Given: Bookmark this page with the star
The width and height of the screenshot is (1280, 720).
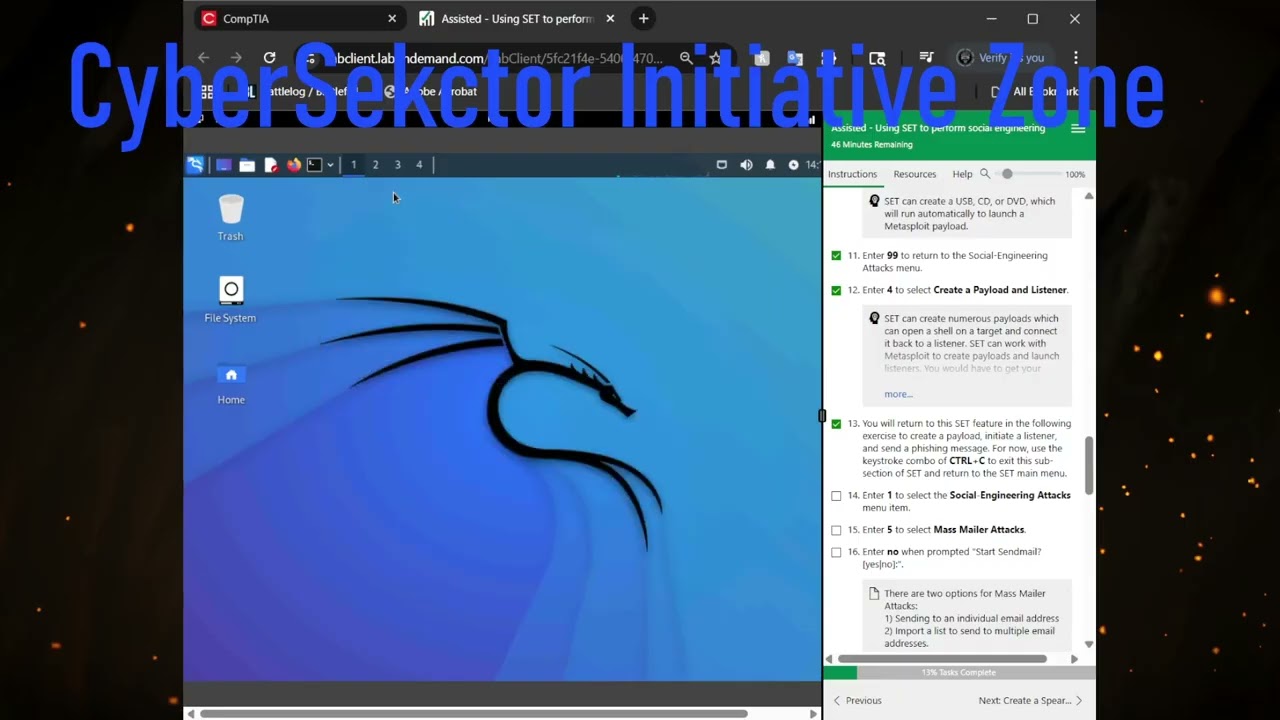Looking at the screenshot, I should (x=715, y=58).
